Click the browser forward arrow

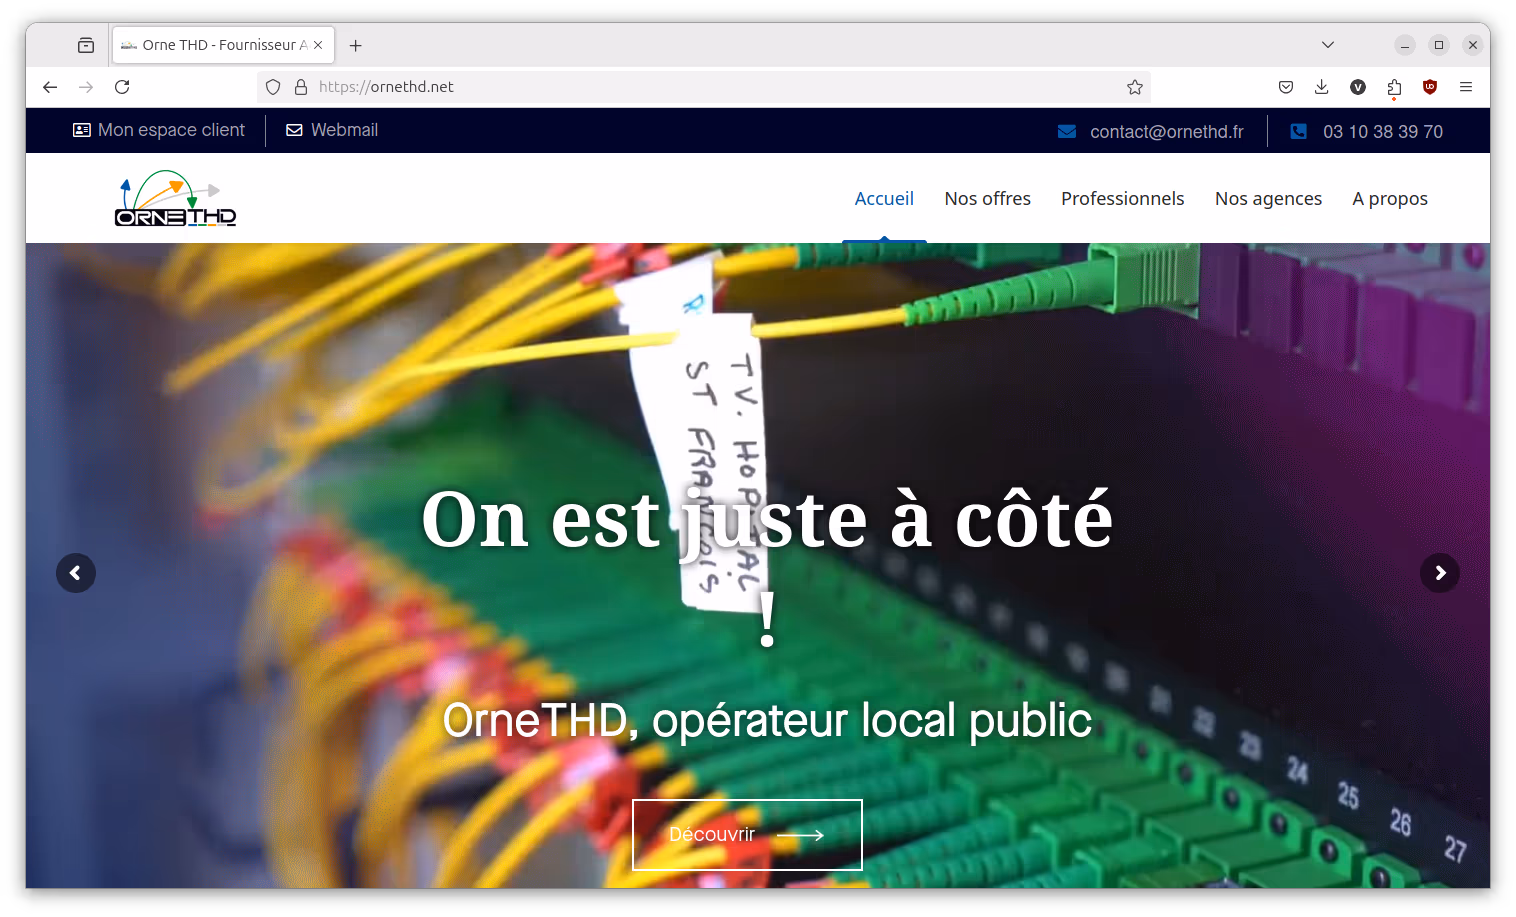tap(86, 87)
